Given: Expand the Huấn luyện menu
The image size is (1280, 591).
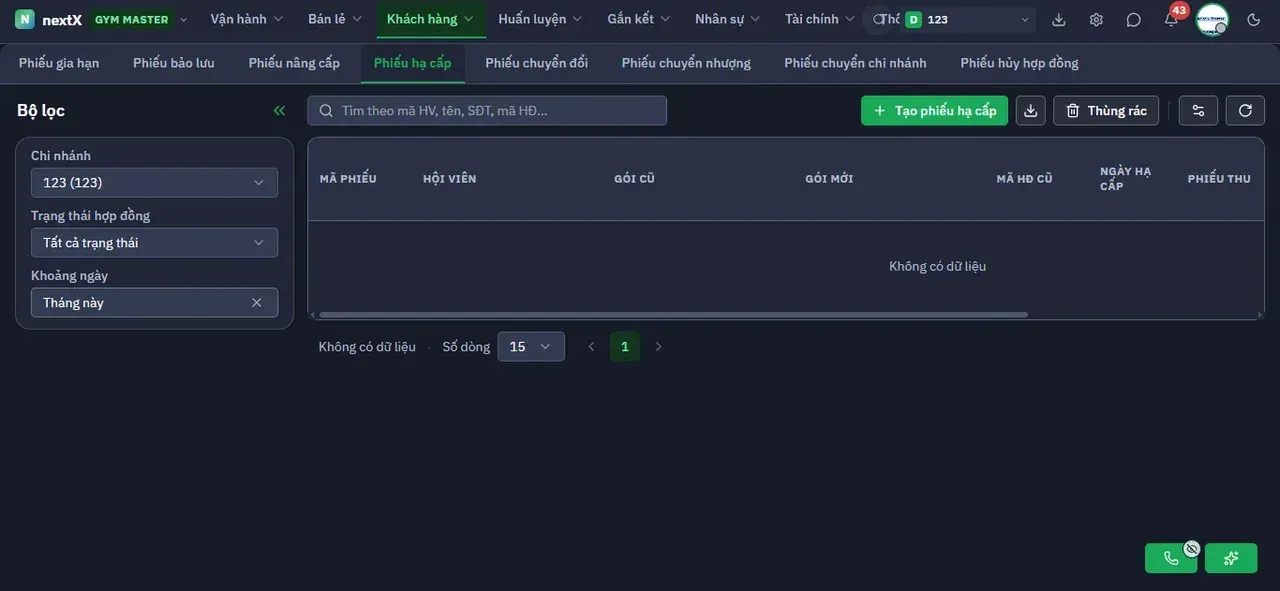Looking at the screenshot, I should (541, 19).
